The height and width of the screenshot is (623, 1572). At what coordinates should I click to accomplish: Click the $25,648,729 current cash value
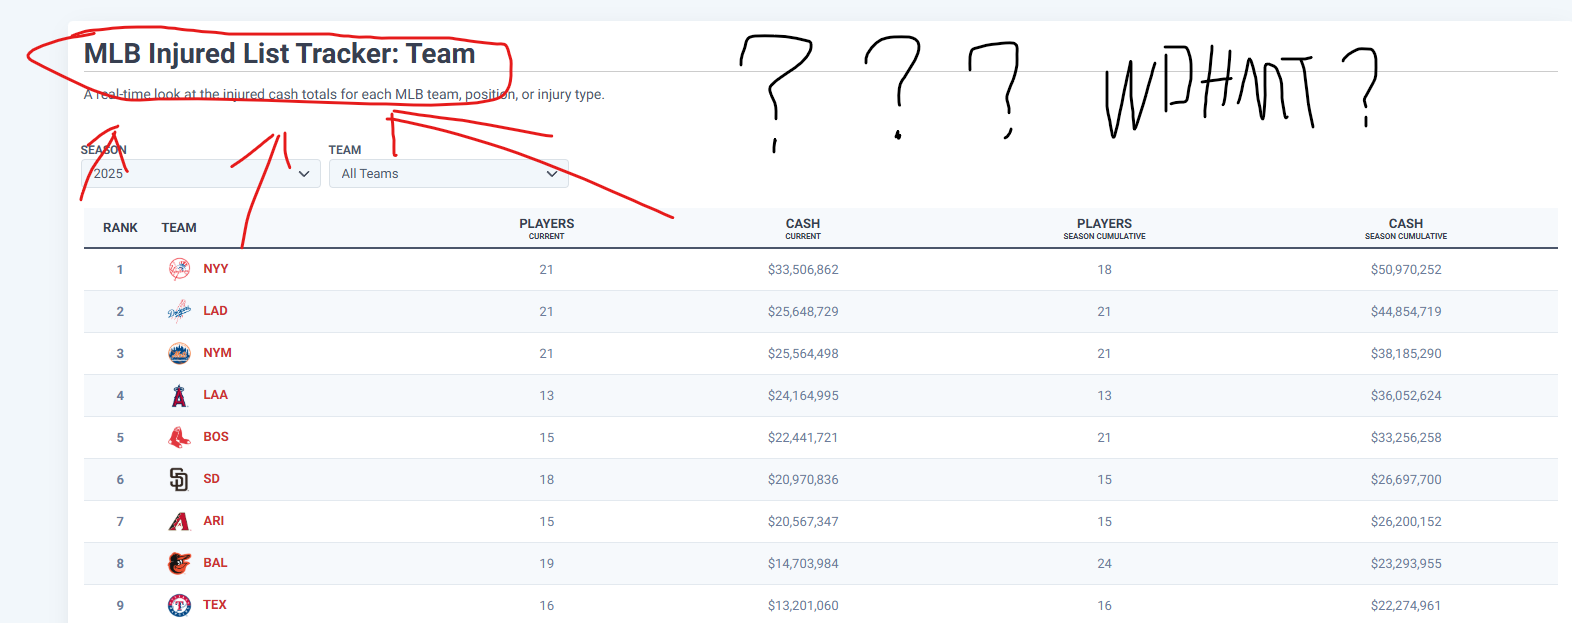(x=803, y=312)
